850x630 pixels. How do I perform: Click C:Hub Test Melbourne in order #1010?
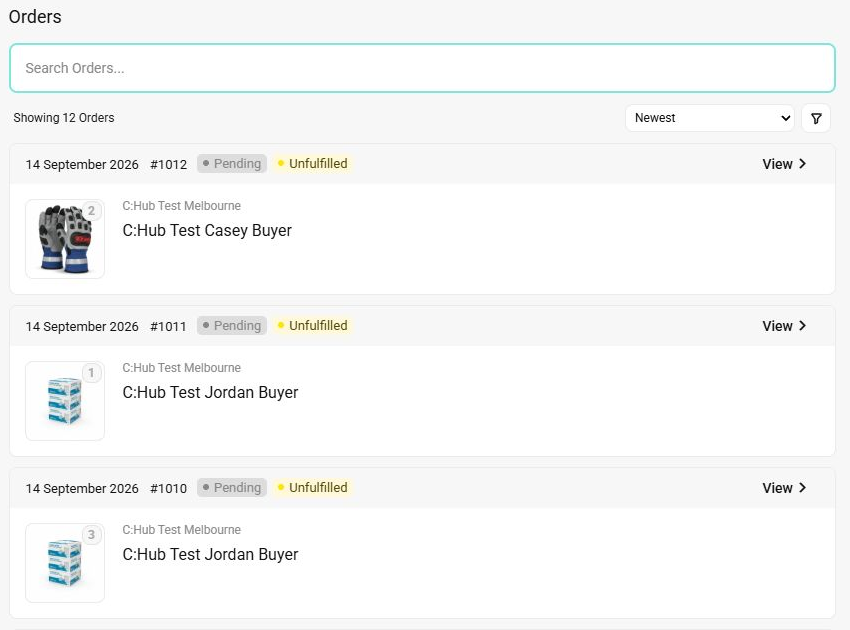click(182, 530)
